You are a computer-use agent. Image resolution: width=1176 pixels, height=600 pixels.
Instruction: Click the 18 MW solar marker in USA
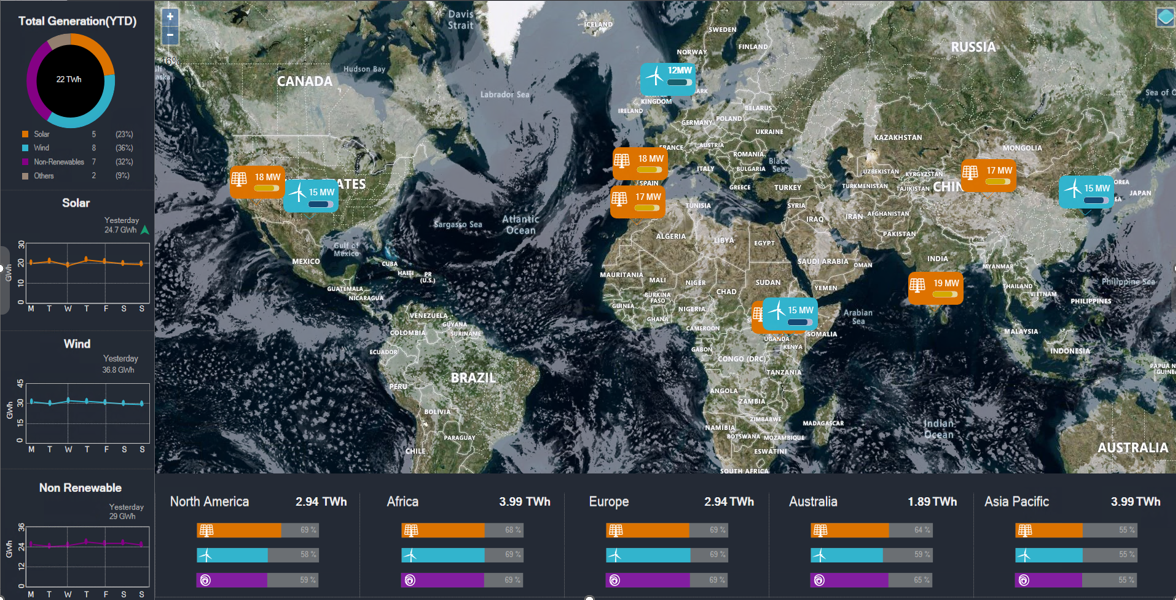tap(256, 181)
